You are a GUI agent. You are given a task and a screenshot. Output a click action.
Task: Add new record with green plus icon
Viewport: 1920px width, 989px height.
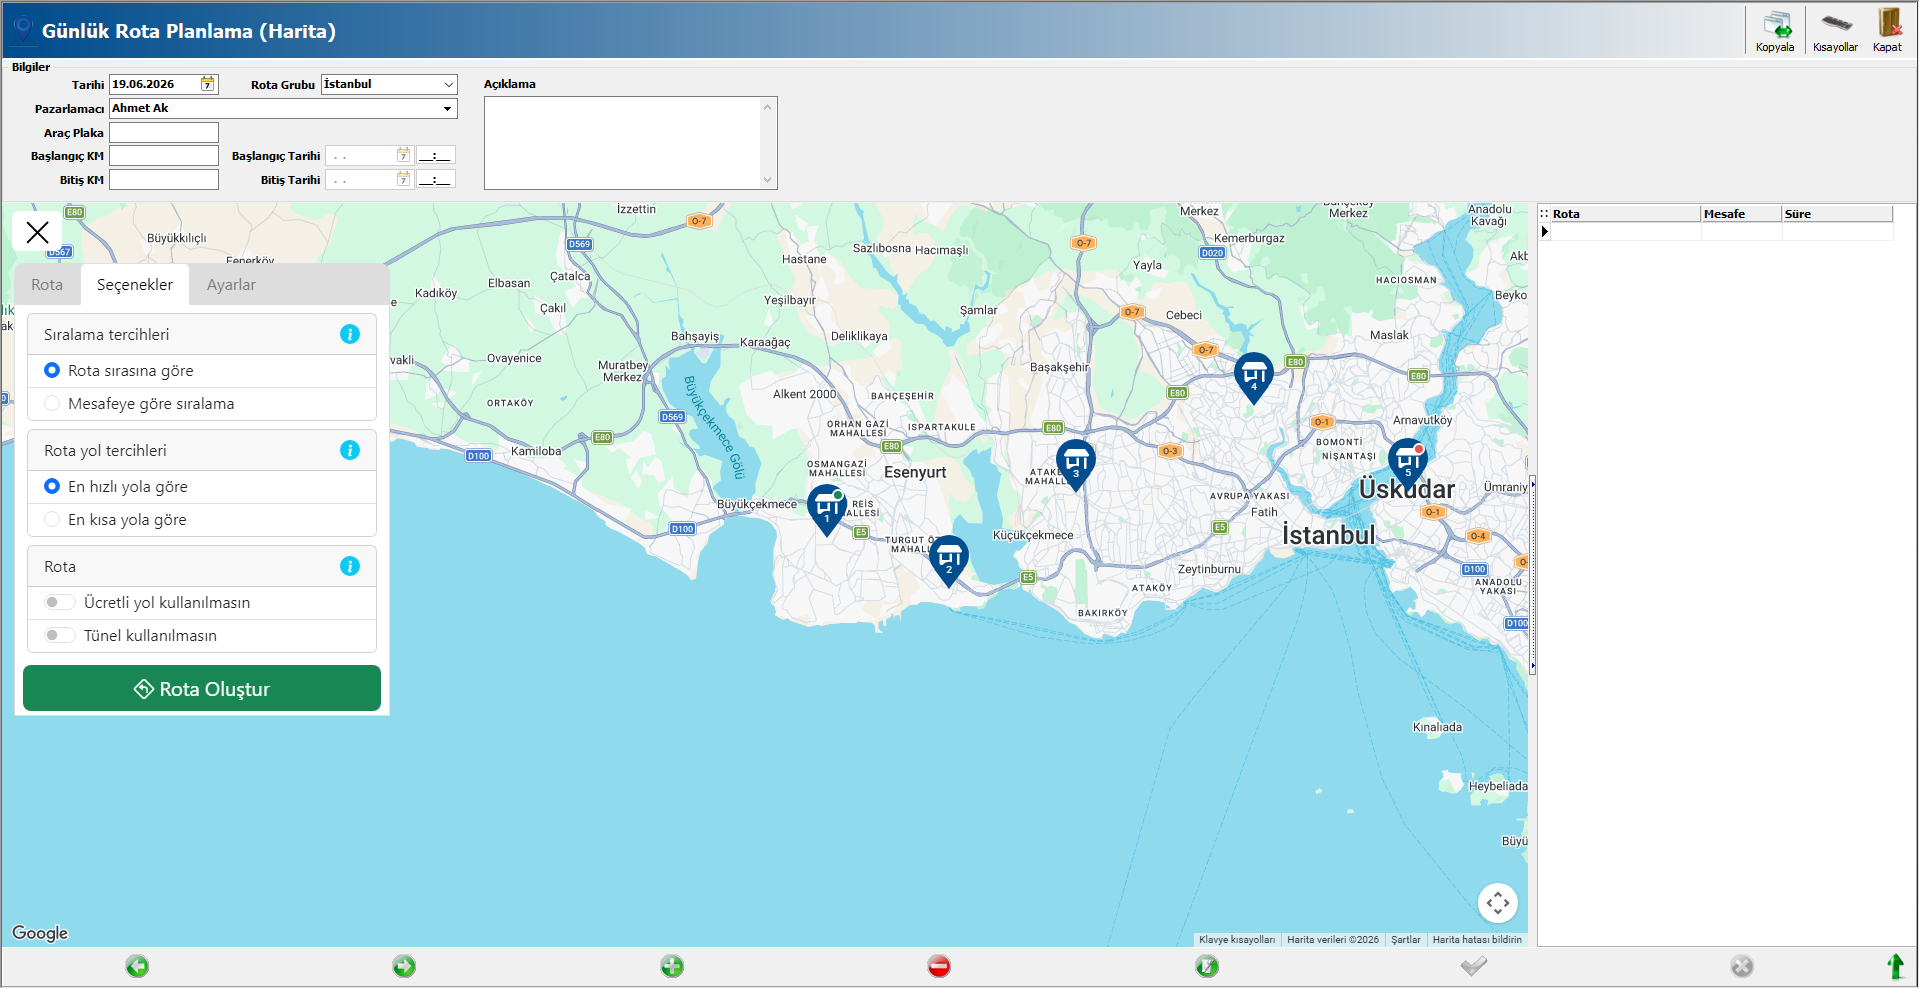pyautogui.click(x=672, y=966)
